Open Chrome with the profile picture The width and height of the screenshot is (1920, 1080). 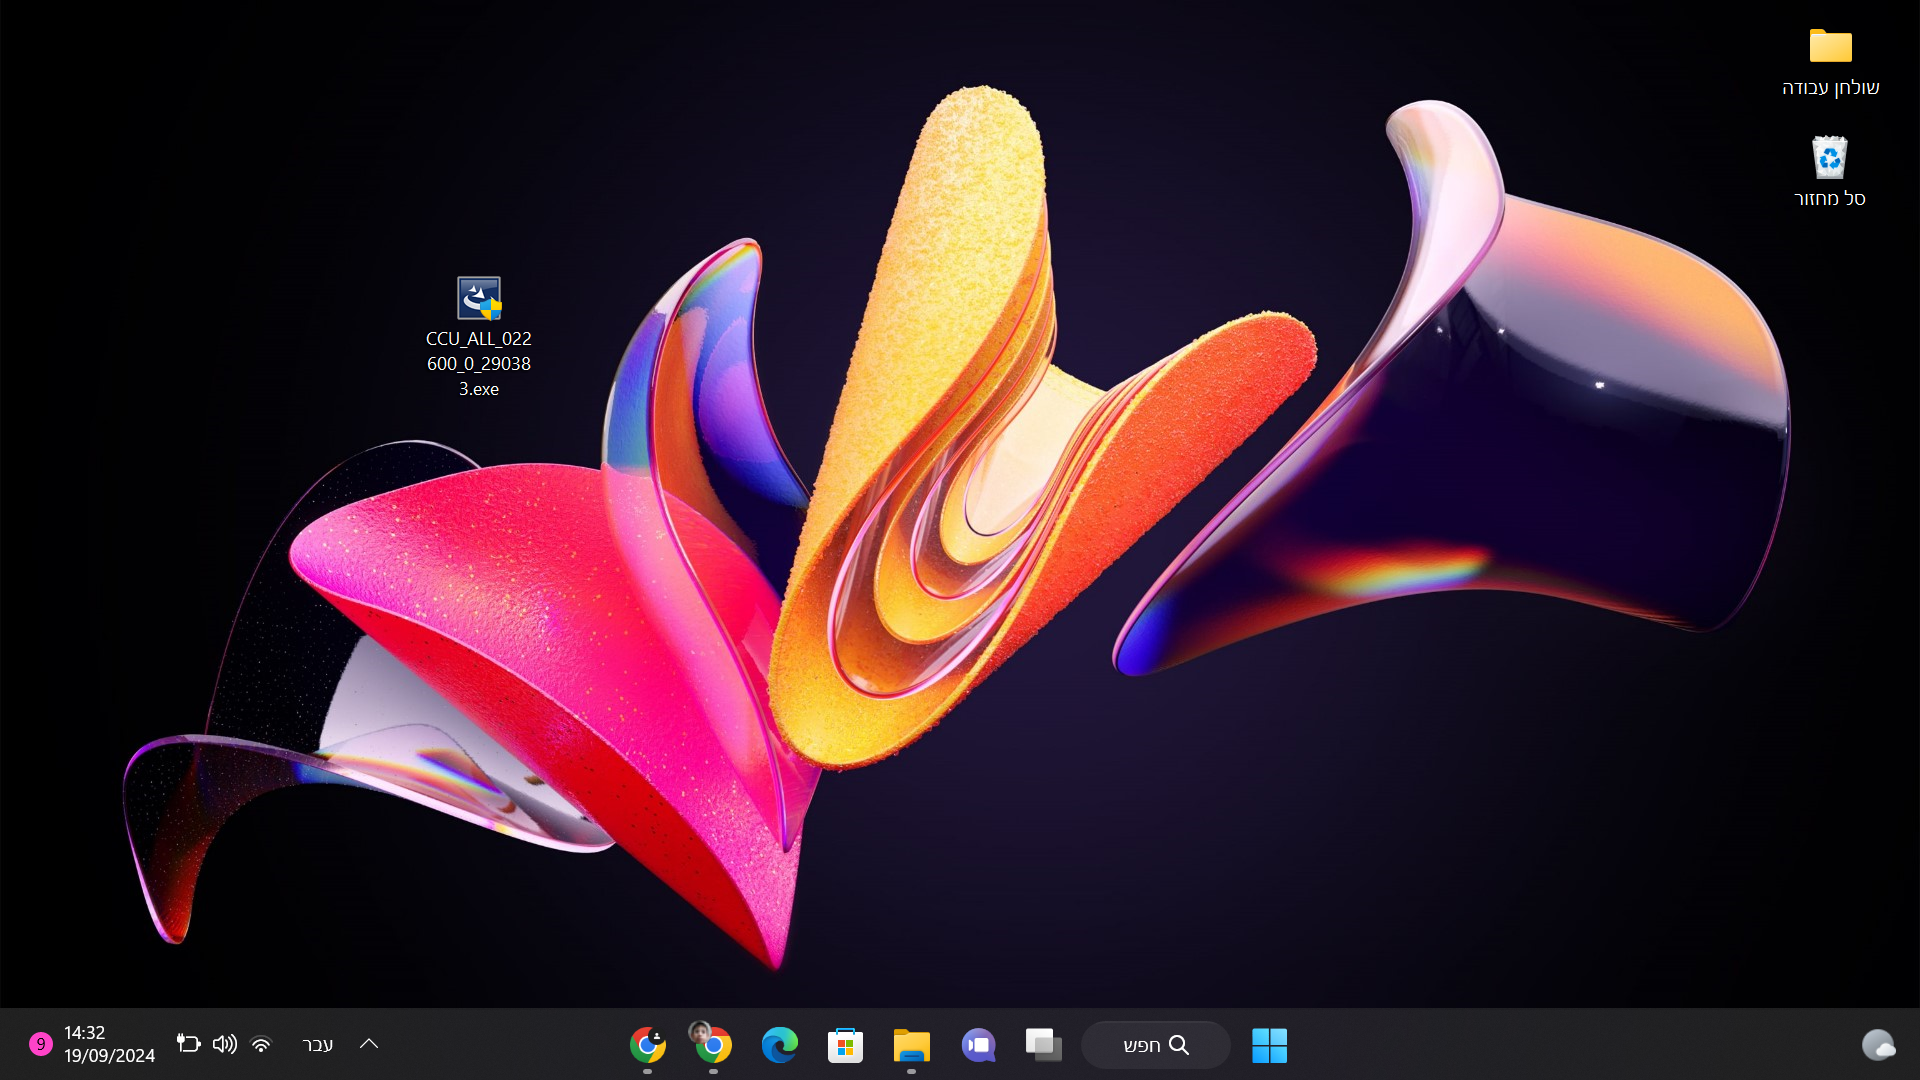pyautogui.click(x=713, y=1045)
